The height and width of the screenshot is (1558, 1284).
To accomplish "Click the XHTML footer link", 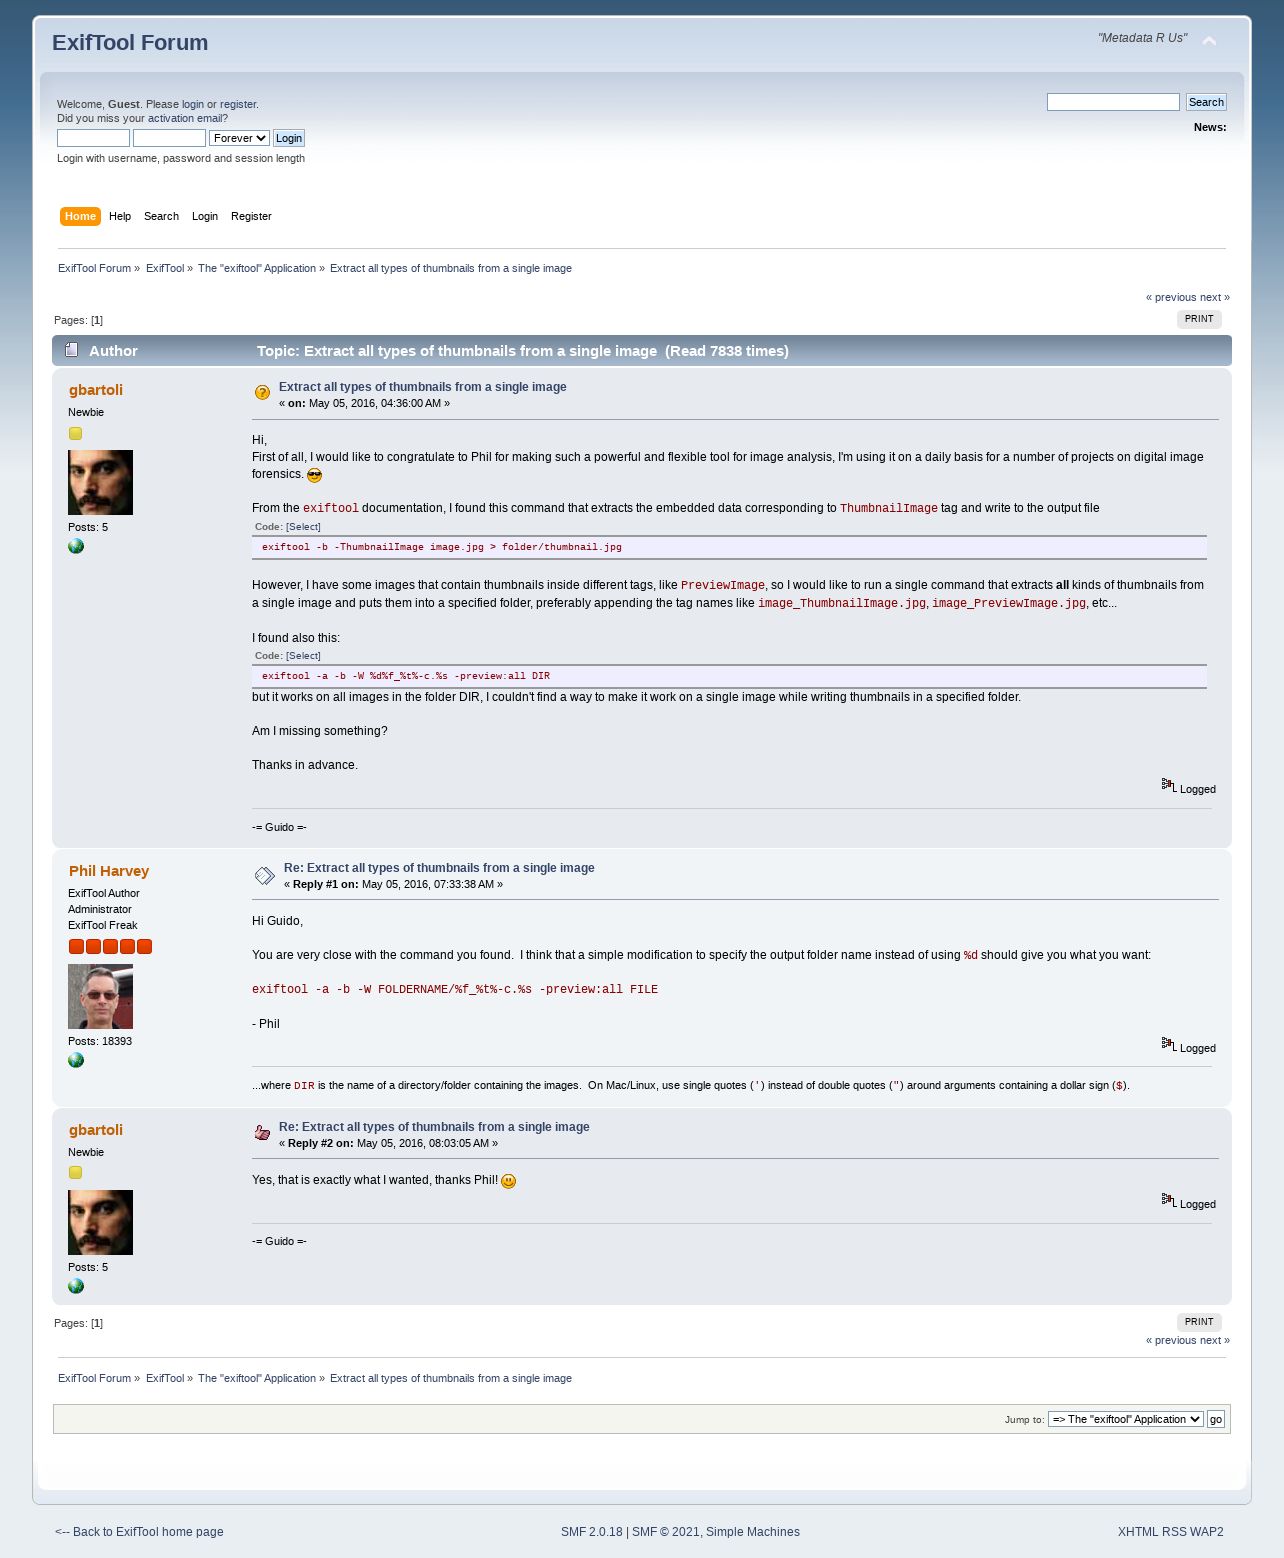I will [1138, 1532].
